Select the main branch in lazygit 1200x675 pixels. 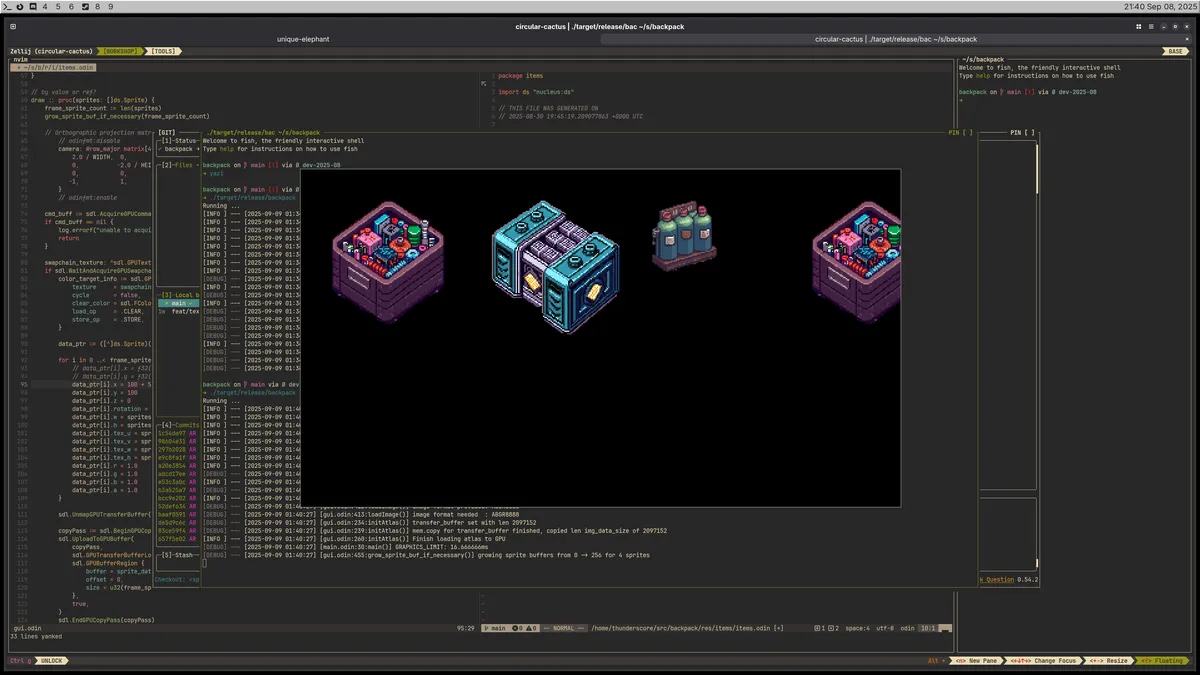(x=179, y=303)
